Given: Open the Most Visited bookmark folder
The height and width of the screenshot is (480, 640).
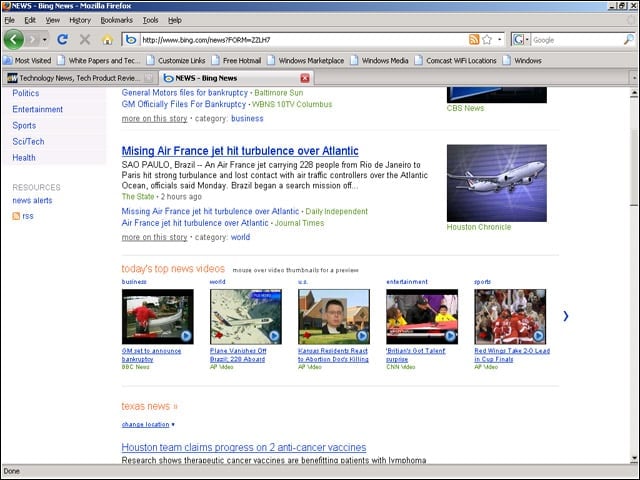Looking at the screenshot, I should [27, 60].
